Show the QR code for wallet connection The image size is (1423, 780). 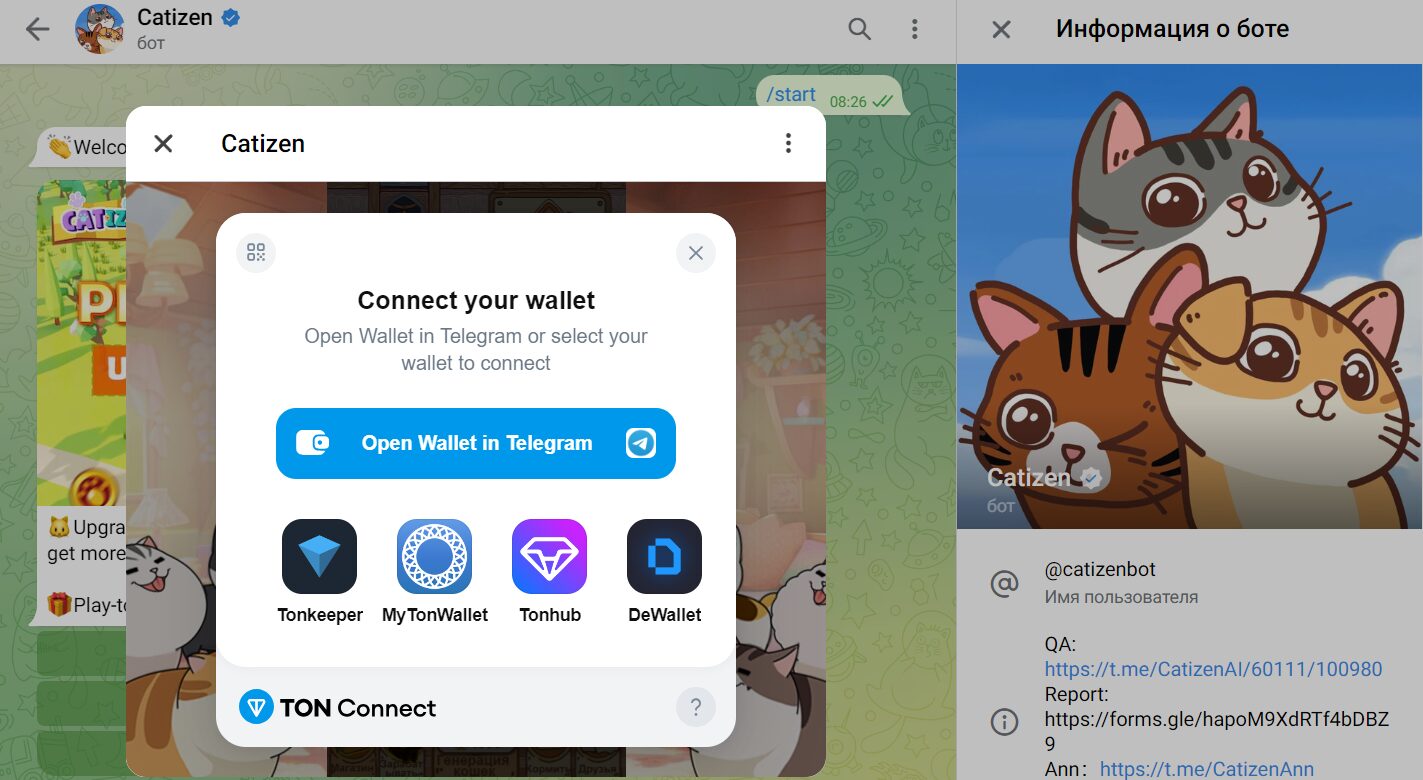[256, 253]
